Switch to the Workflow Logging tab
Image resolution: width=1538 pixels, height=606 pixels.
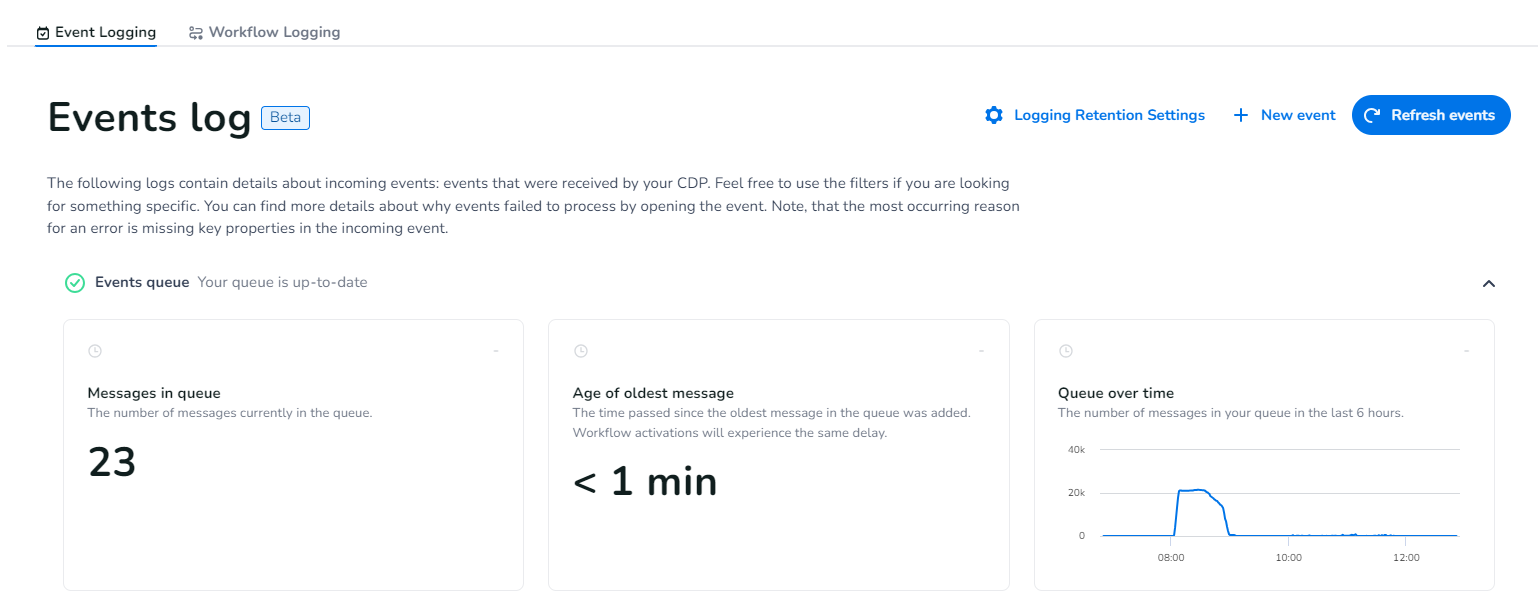coord(274,32)
